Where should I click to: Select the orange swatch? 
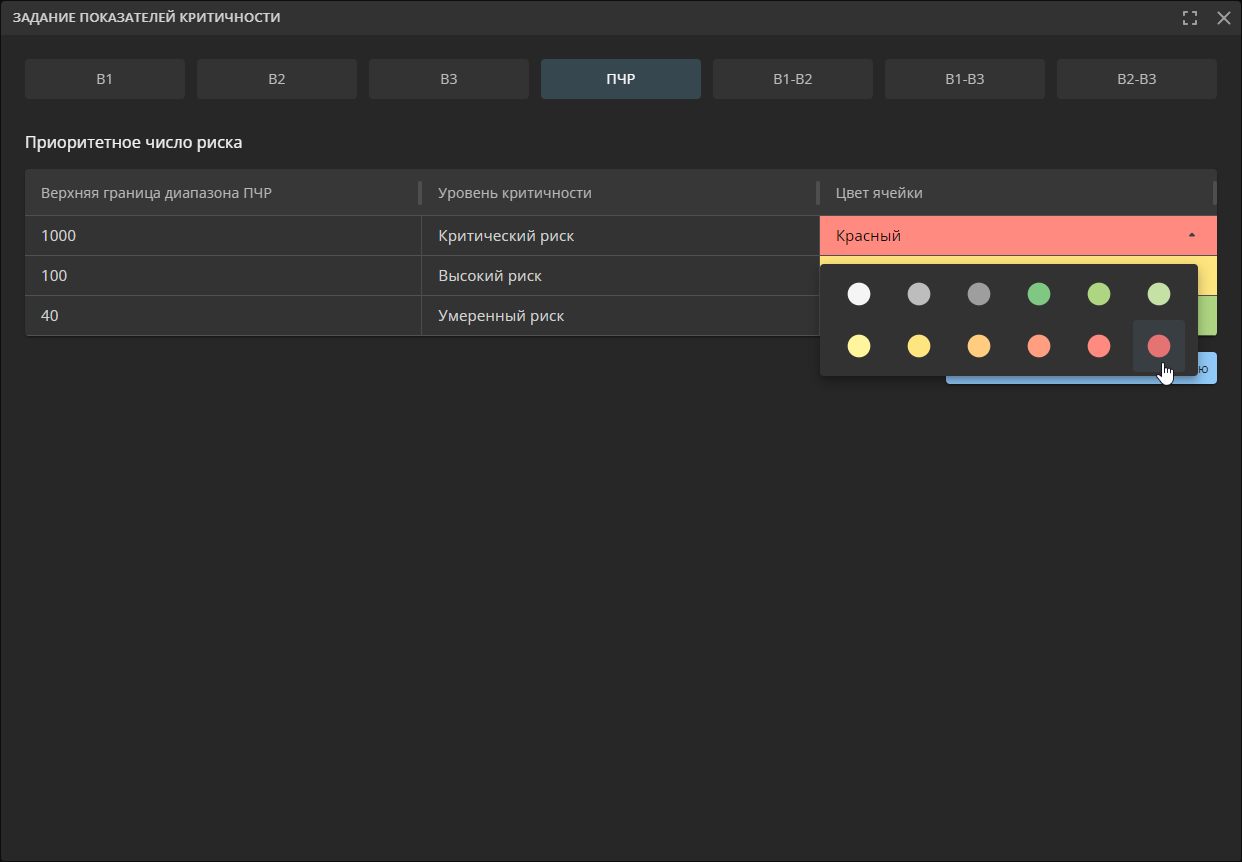pos(979,346)
